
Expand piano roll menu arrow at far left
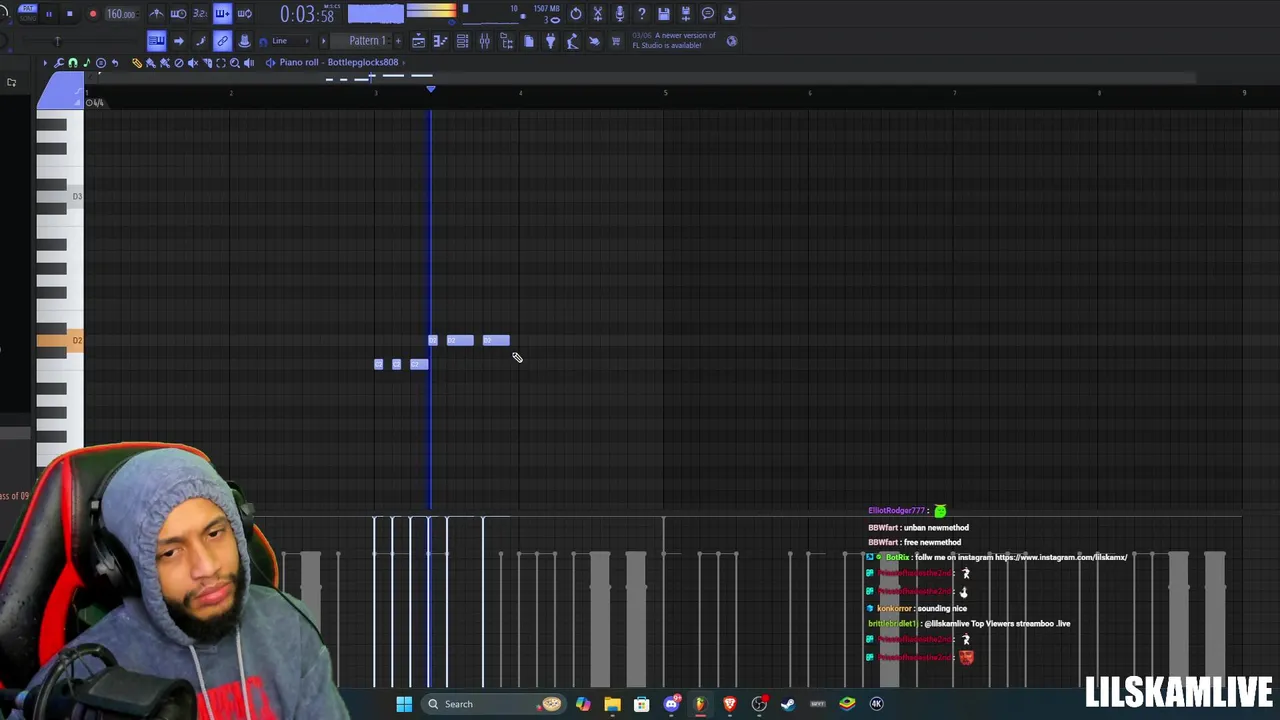(45, 62)
